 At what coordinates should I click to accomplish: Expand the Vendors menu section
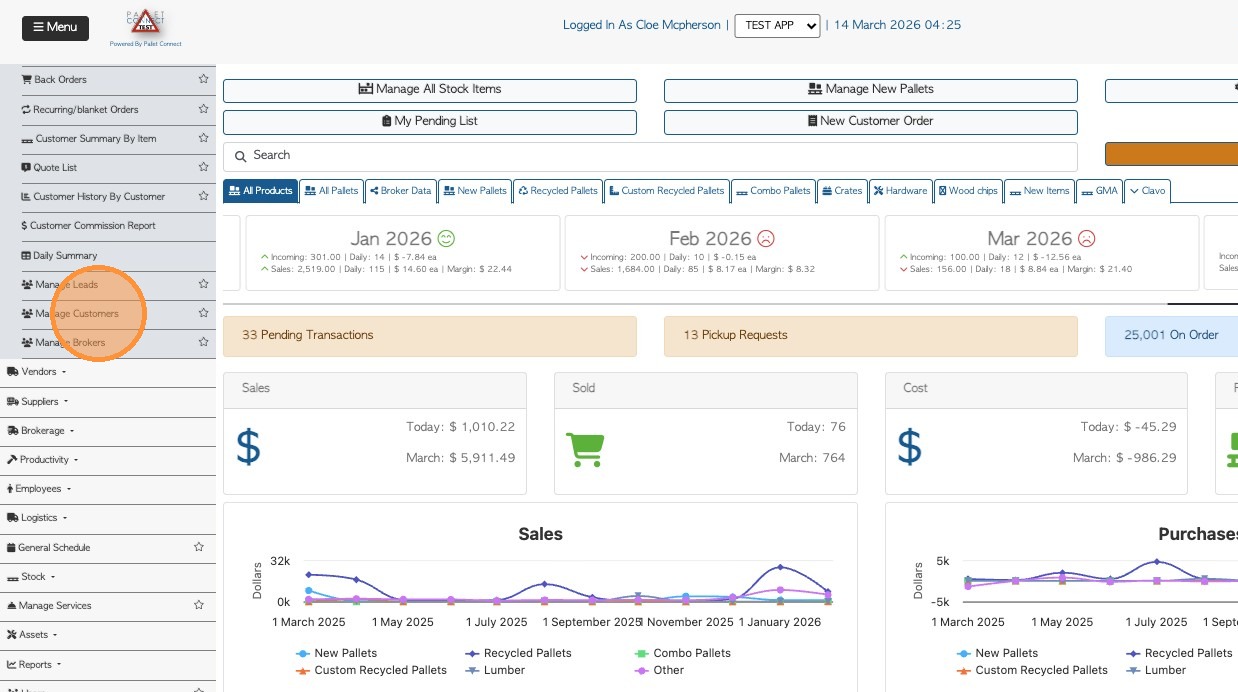[x=37, y=372]
